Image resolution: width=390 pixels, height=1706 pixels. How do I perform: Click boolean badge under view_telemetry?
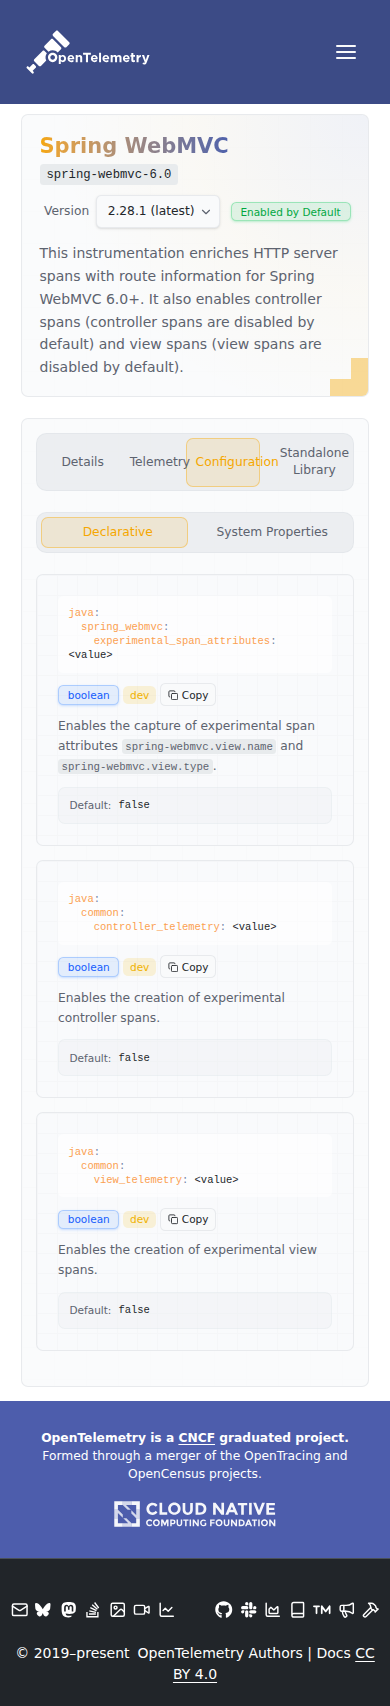pyautogui.click(x=89, y=1219)
